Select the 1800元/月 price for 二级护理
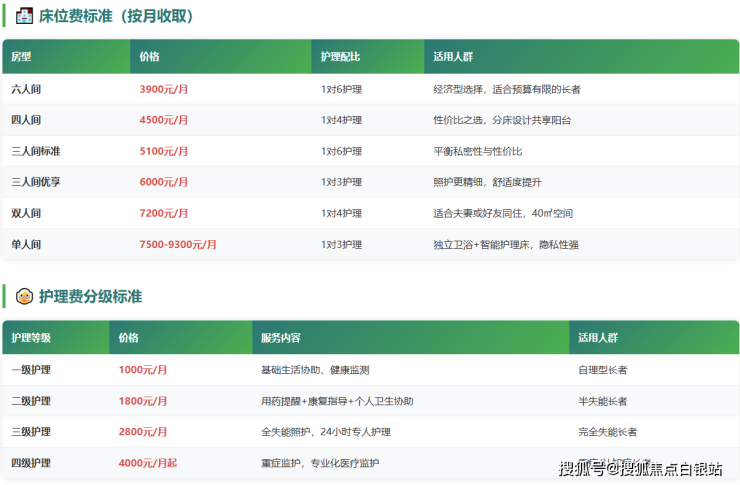The height and width of the screenshot is (485, 740). pyautogui.click(x=143, y=401)
